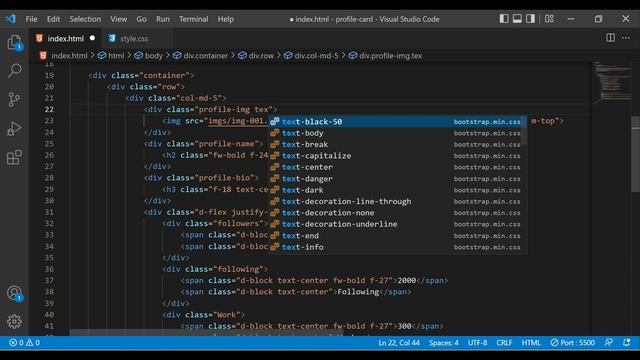Click line number 29 in the gutter
Image resolution: width=640 pixels, height=360 pixels.
(x=49, y=189)
